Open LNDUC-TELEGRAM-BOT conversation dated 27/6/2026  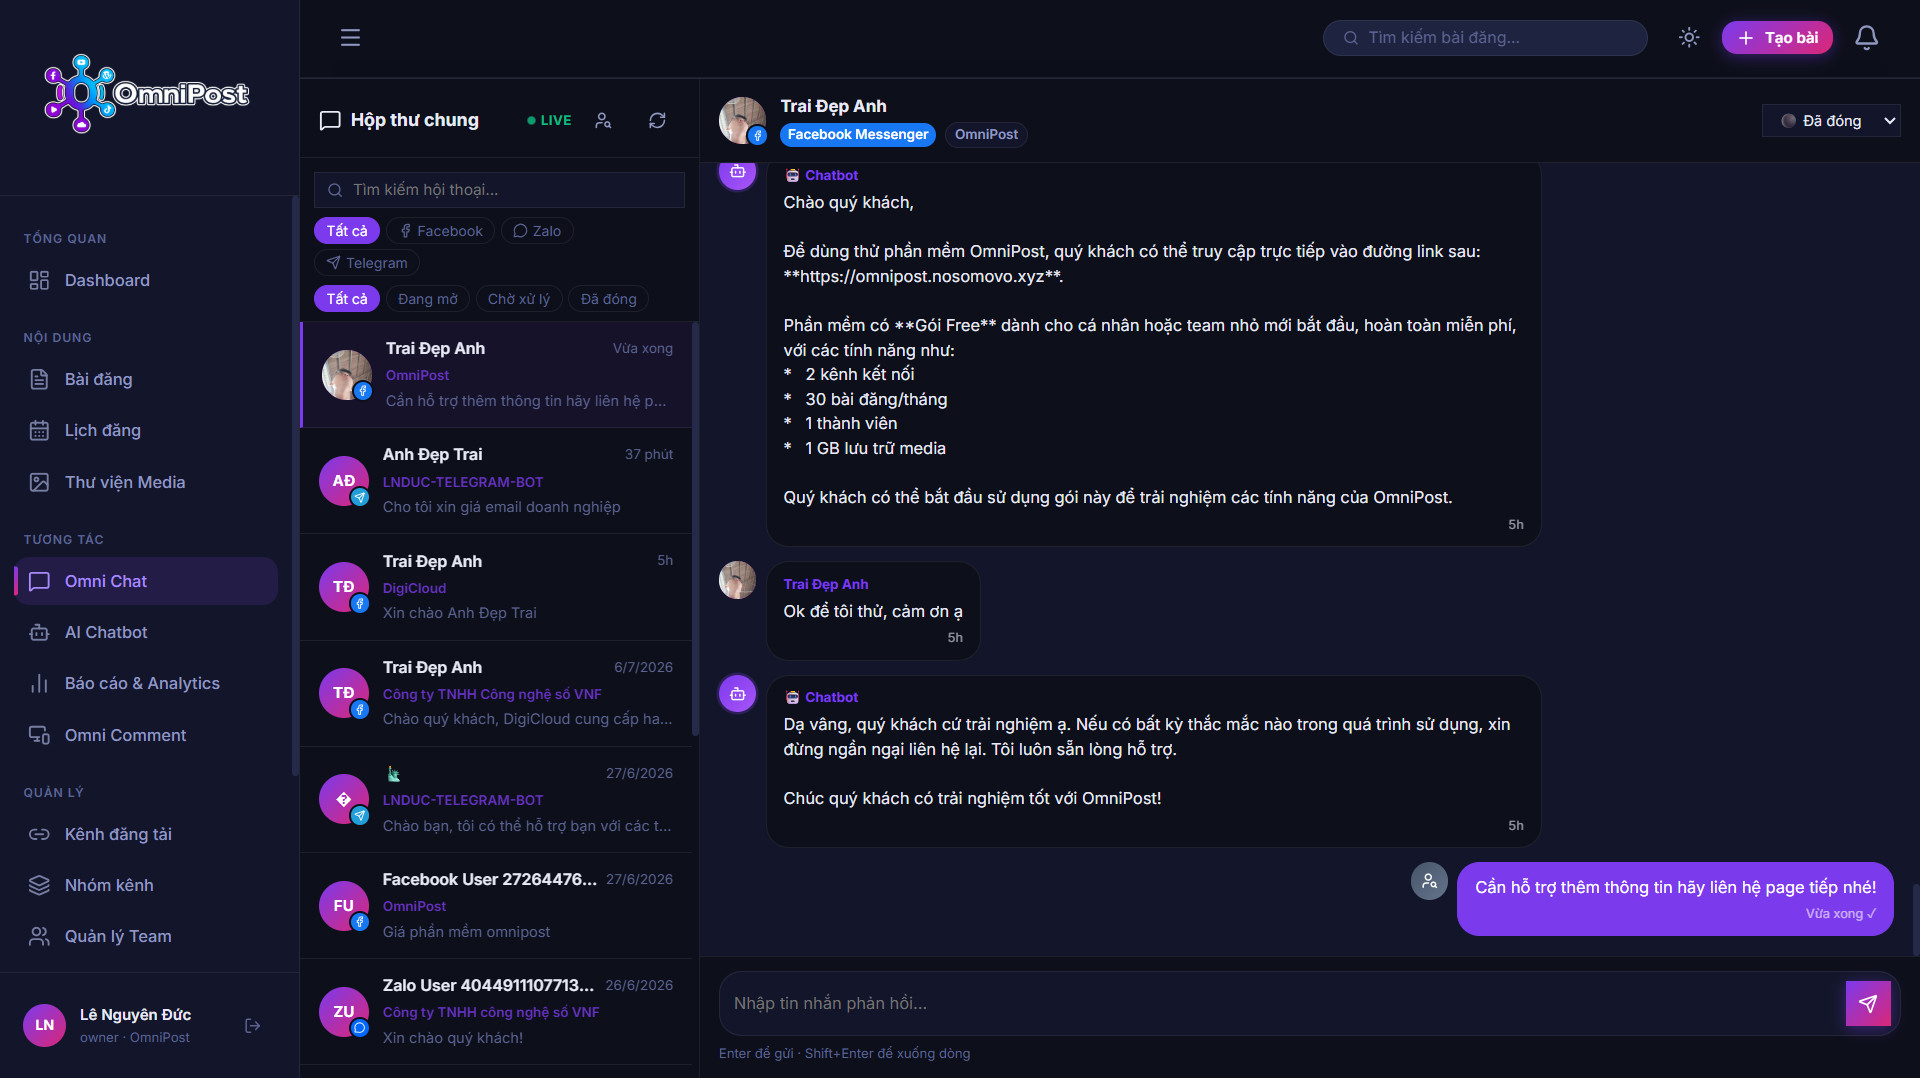point(497,800)
